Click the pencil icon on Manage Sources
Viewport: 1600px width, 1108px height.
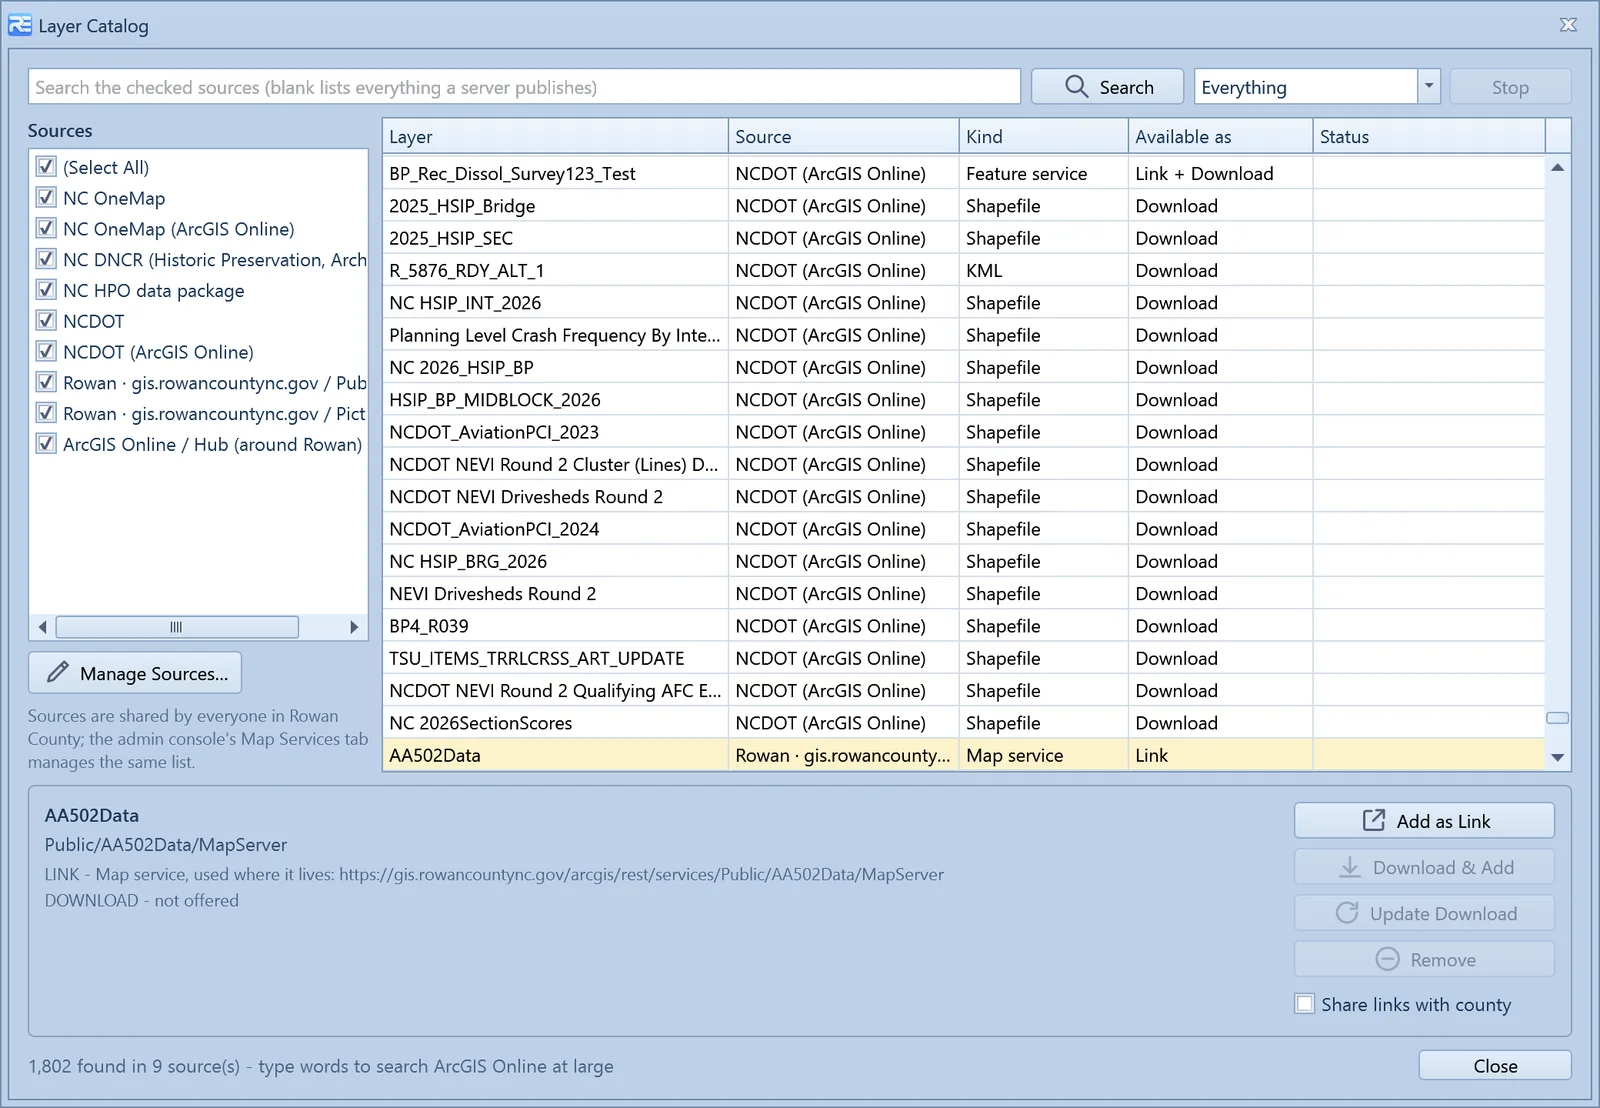pyautogui.click(x=58, y=673)
